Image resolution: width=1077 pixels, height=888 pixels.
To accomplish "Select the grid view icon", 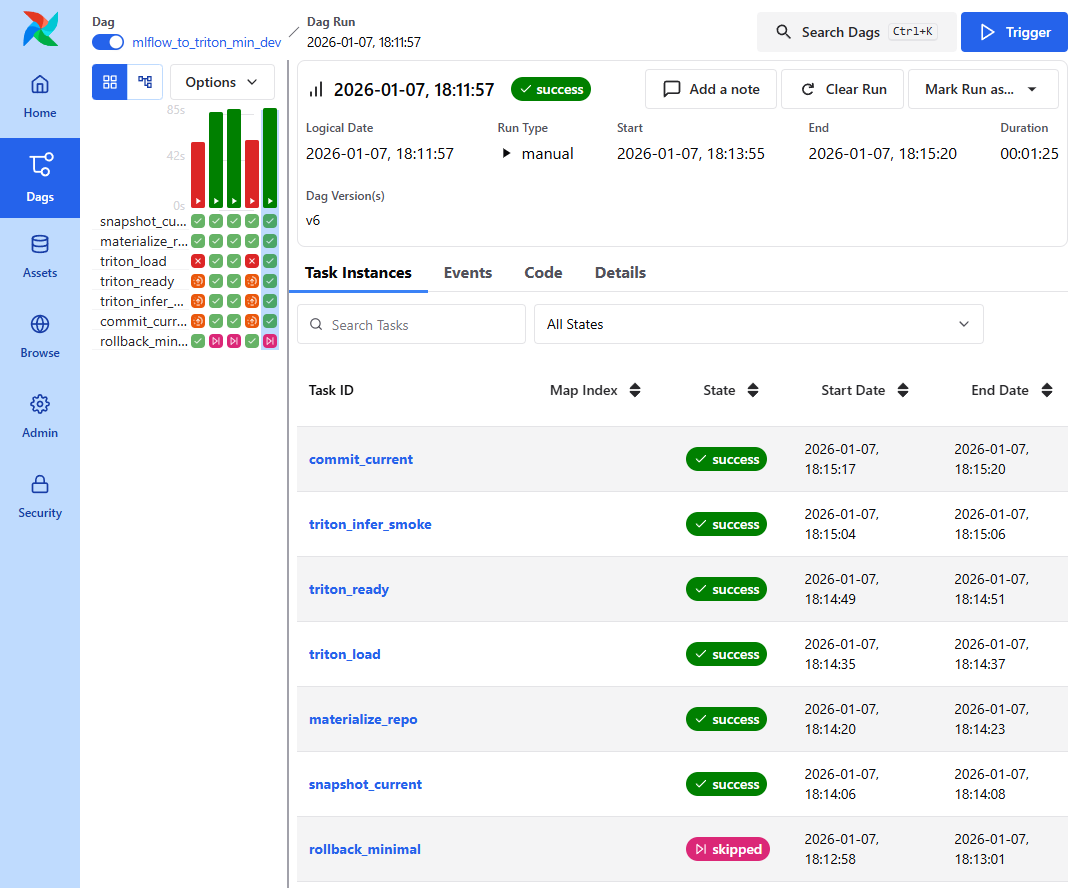I will [x=110, y=82].
